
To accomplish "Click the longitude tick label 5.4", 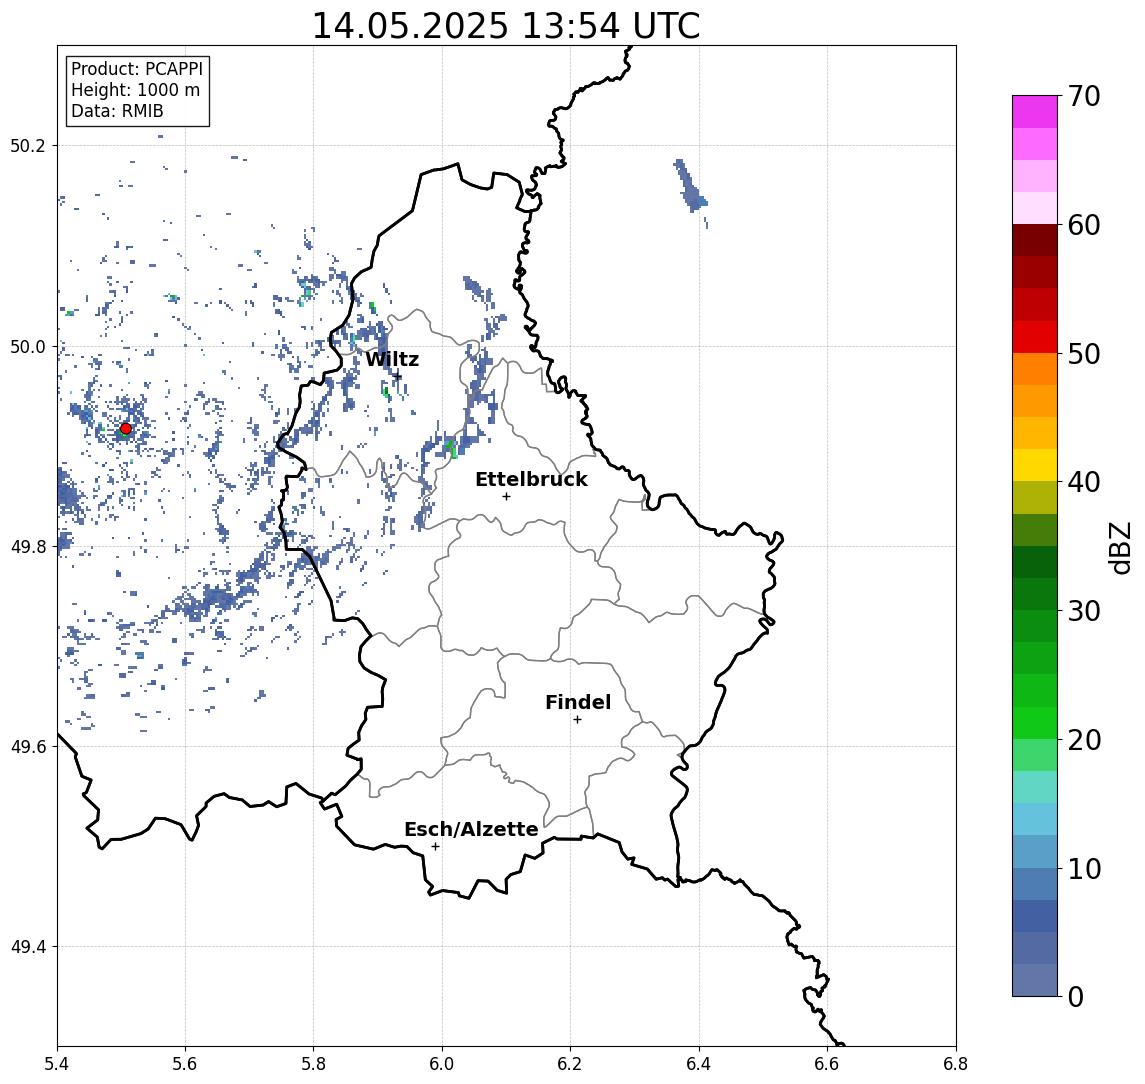I will click(57, 1064).
